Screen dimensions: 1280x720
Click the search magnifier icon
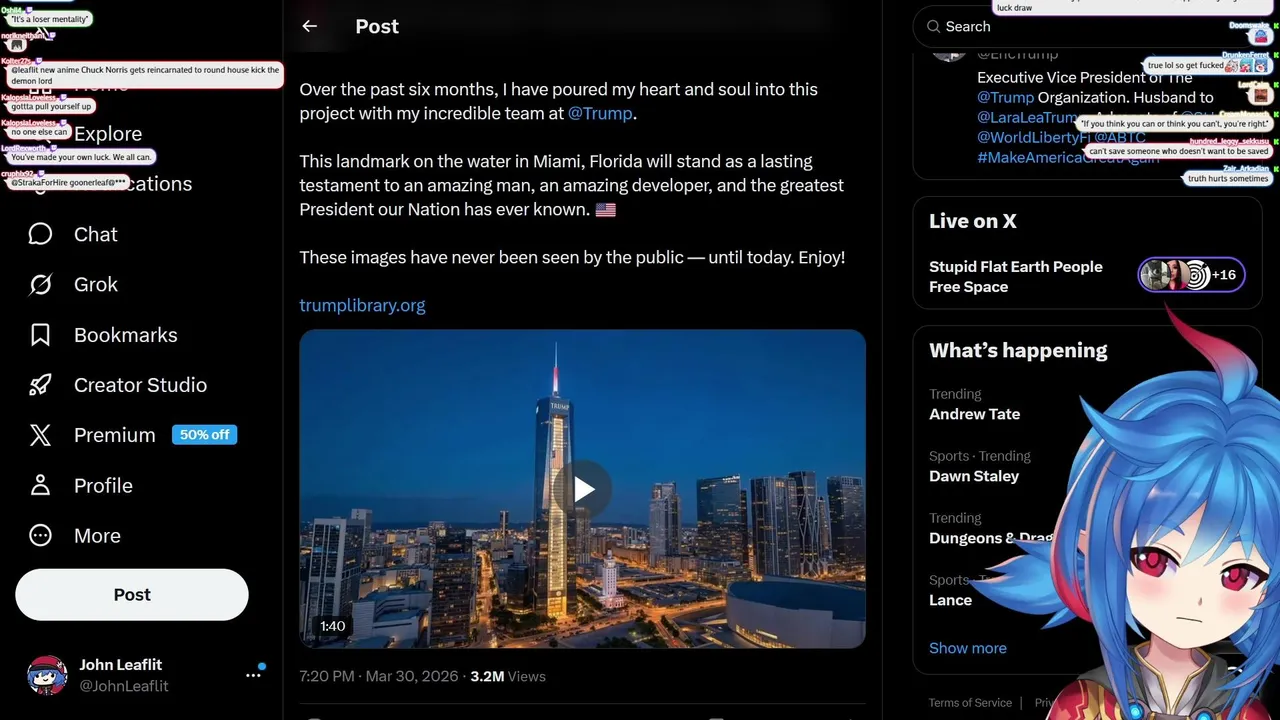pyautogui.click(x=933, y=27)
